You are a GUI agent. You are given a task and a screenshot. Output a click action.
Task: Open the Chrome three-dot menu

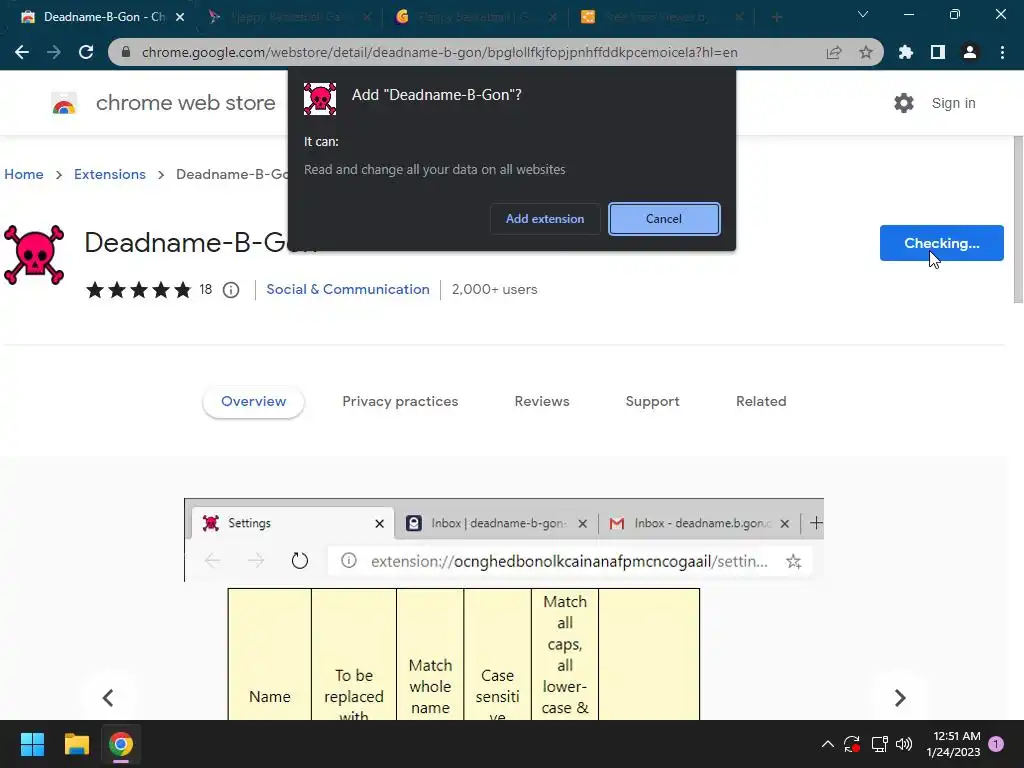point(1002,52)
